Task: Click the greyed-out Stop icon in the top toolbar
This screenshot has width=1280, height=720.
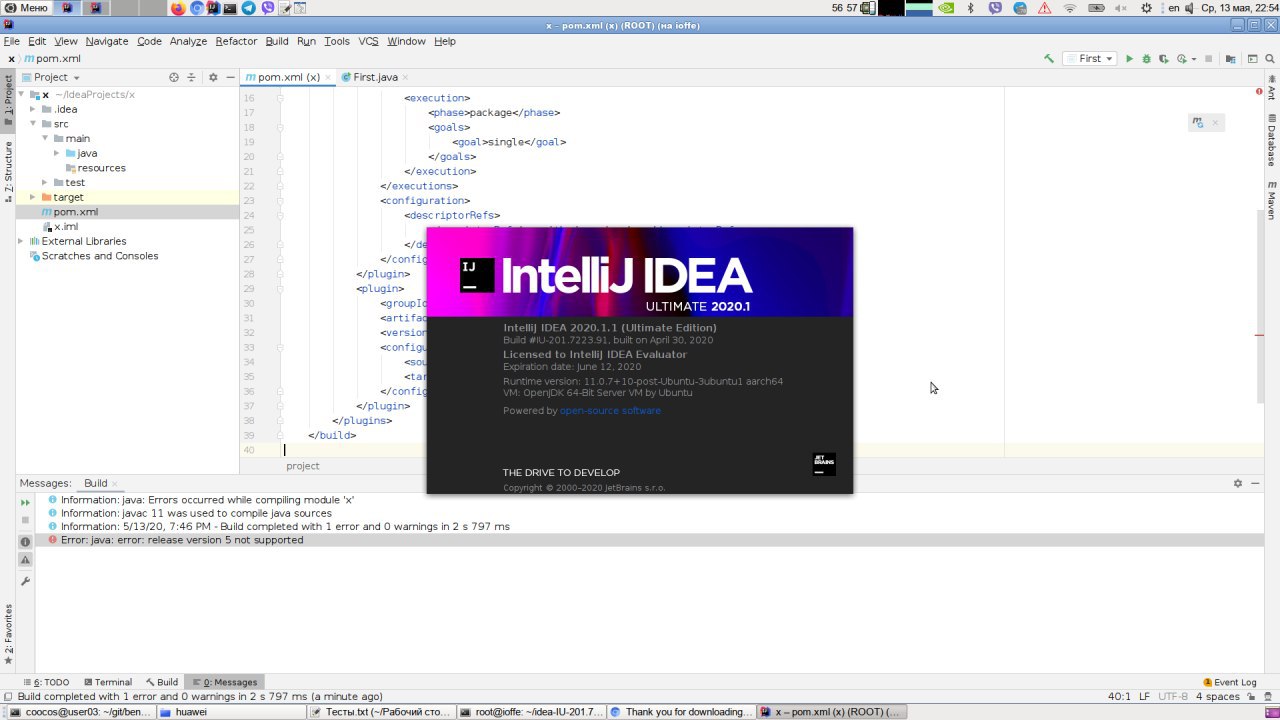Action: [x=1208, y=59]
